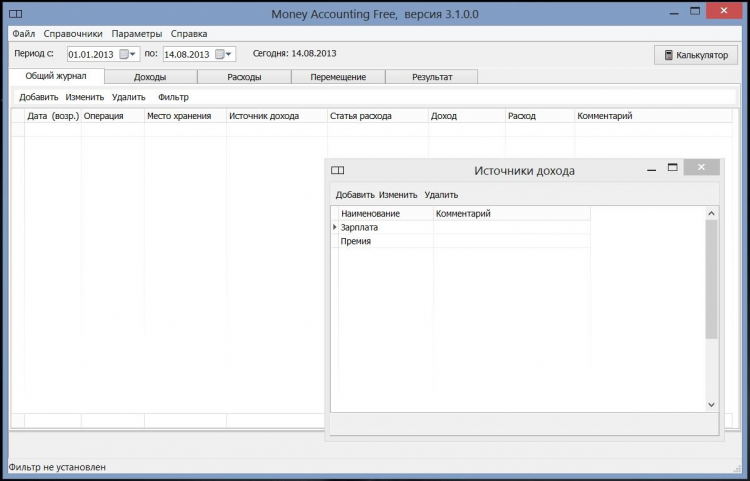Click scroll up arrow in Источники дохода

tap(711, 213)
